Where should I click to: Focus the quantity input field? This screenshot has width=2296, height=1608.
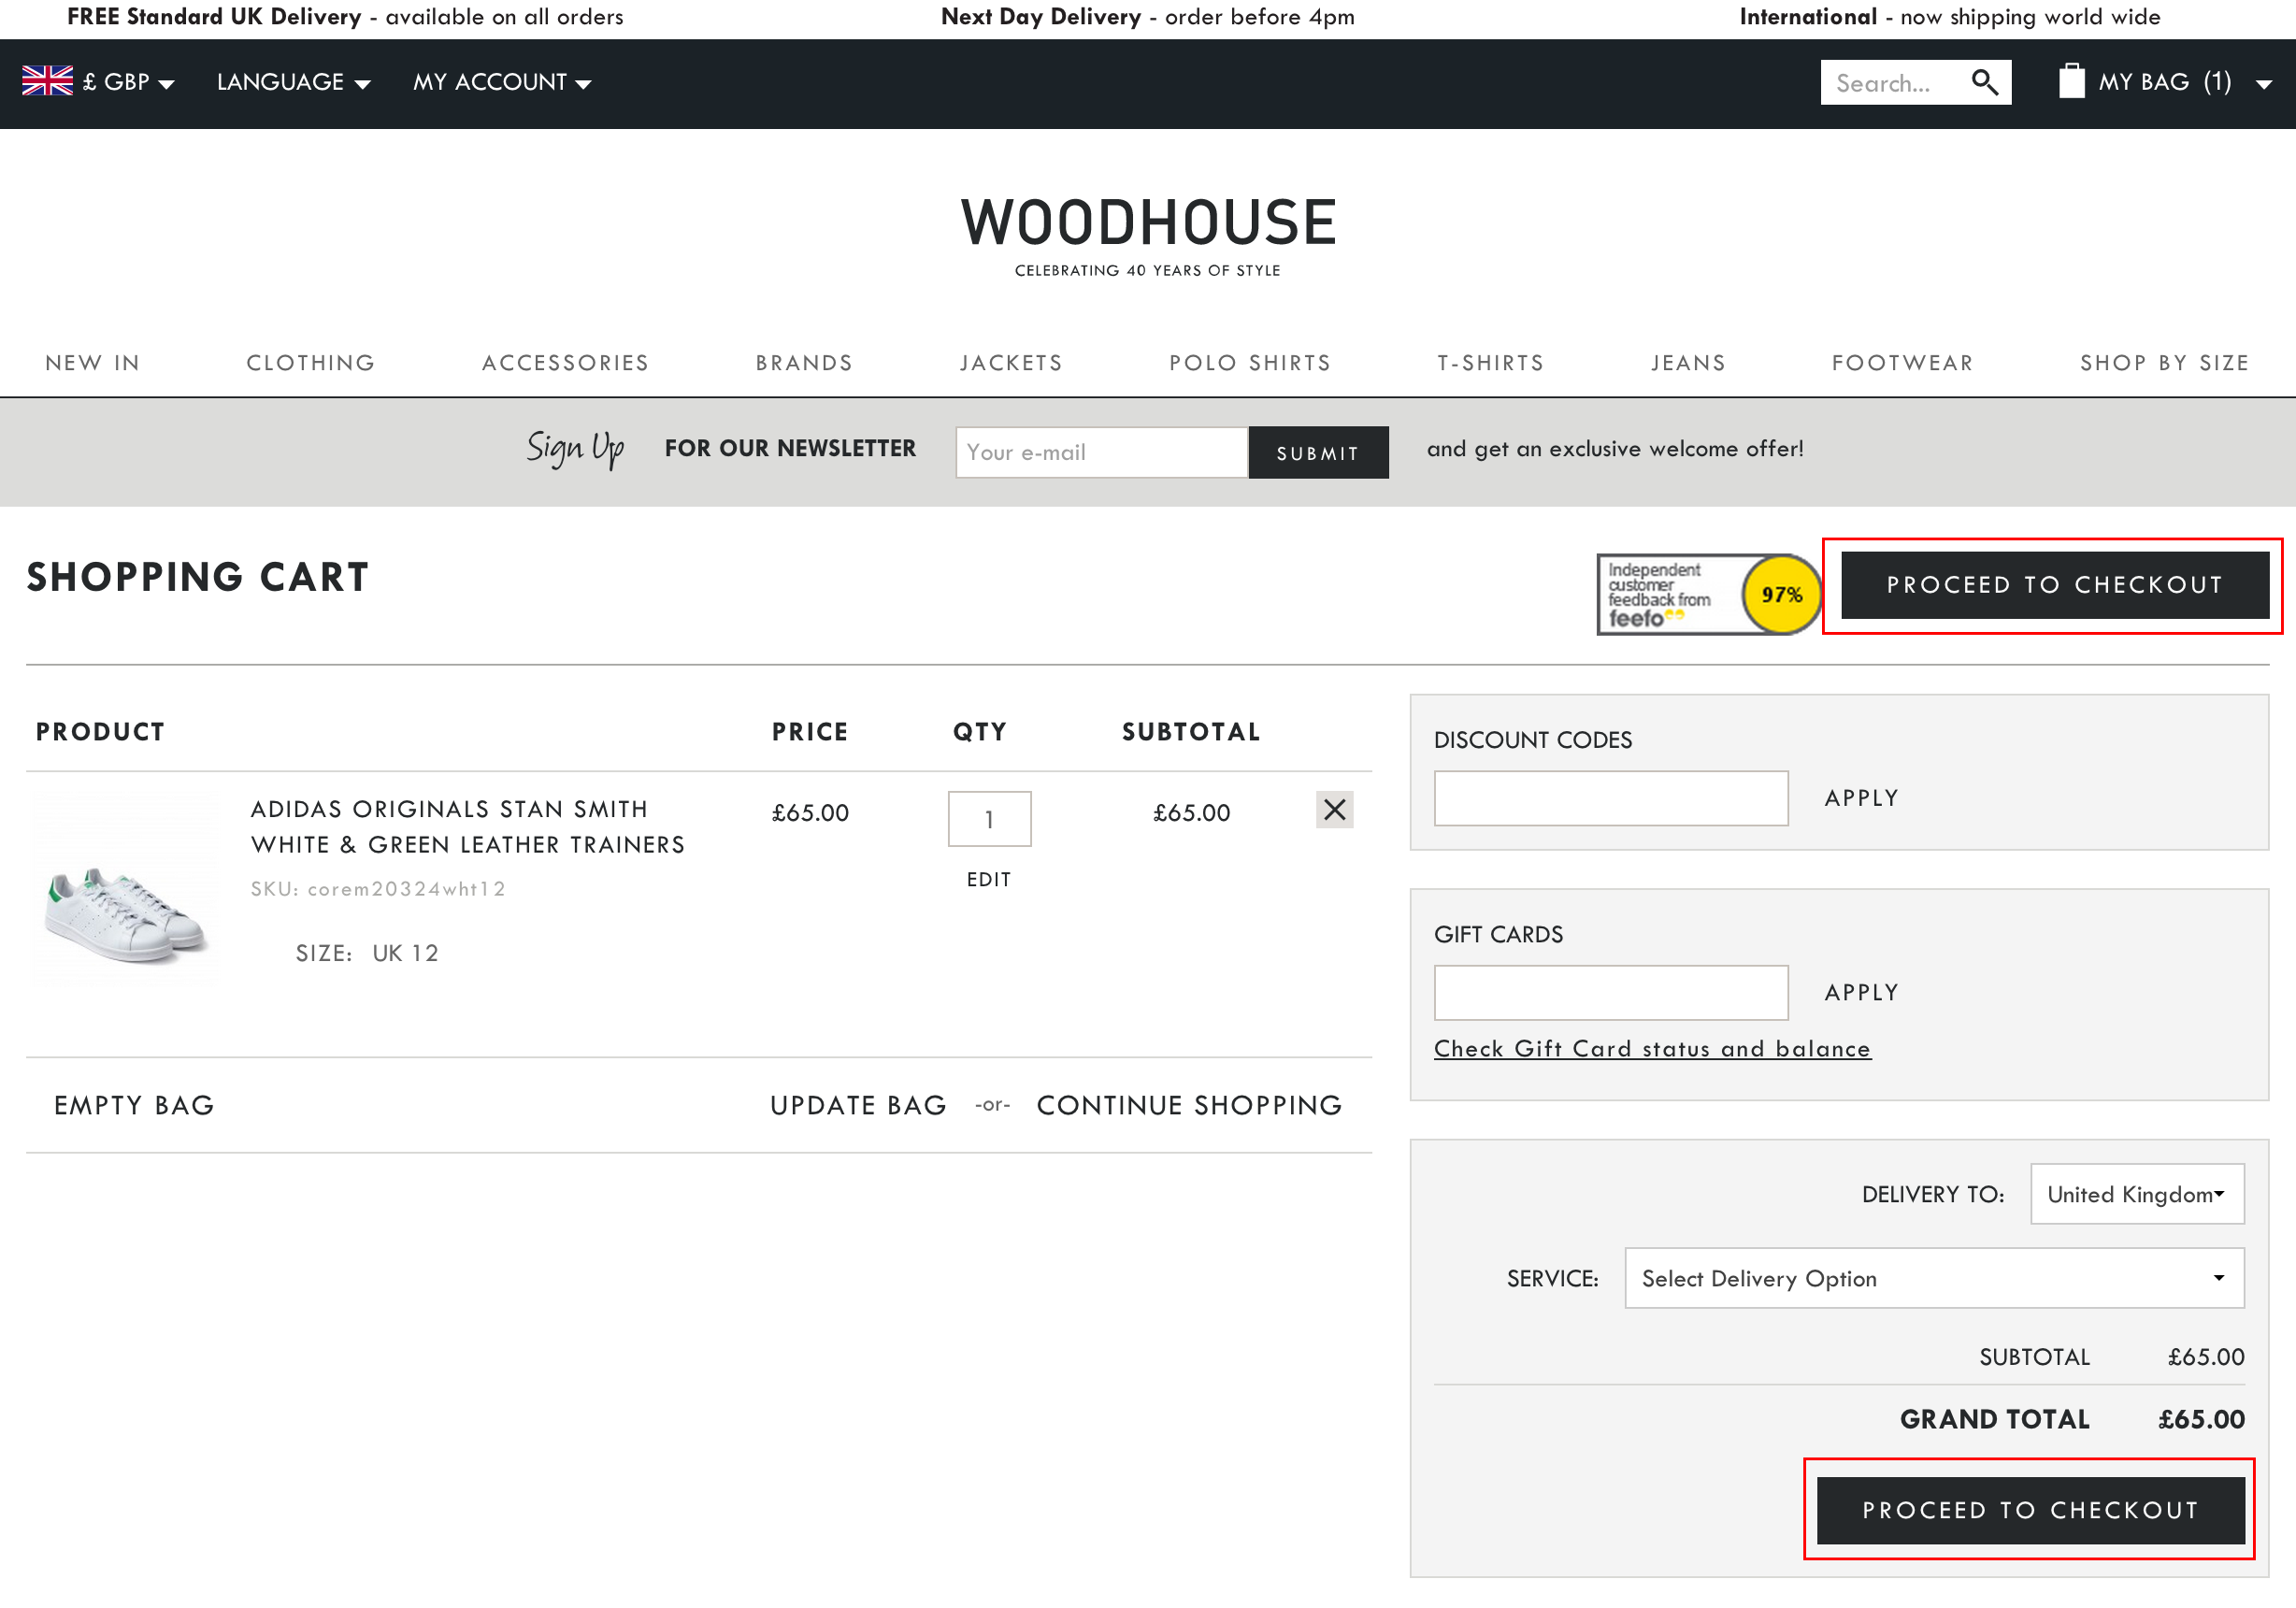coord(989,820)
